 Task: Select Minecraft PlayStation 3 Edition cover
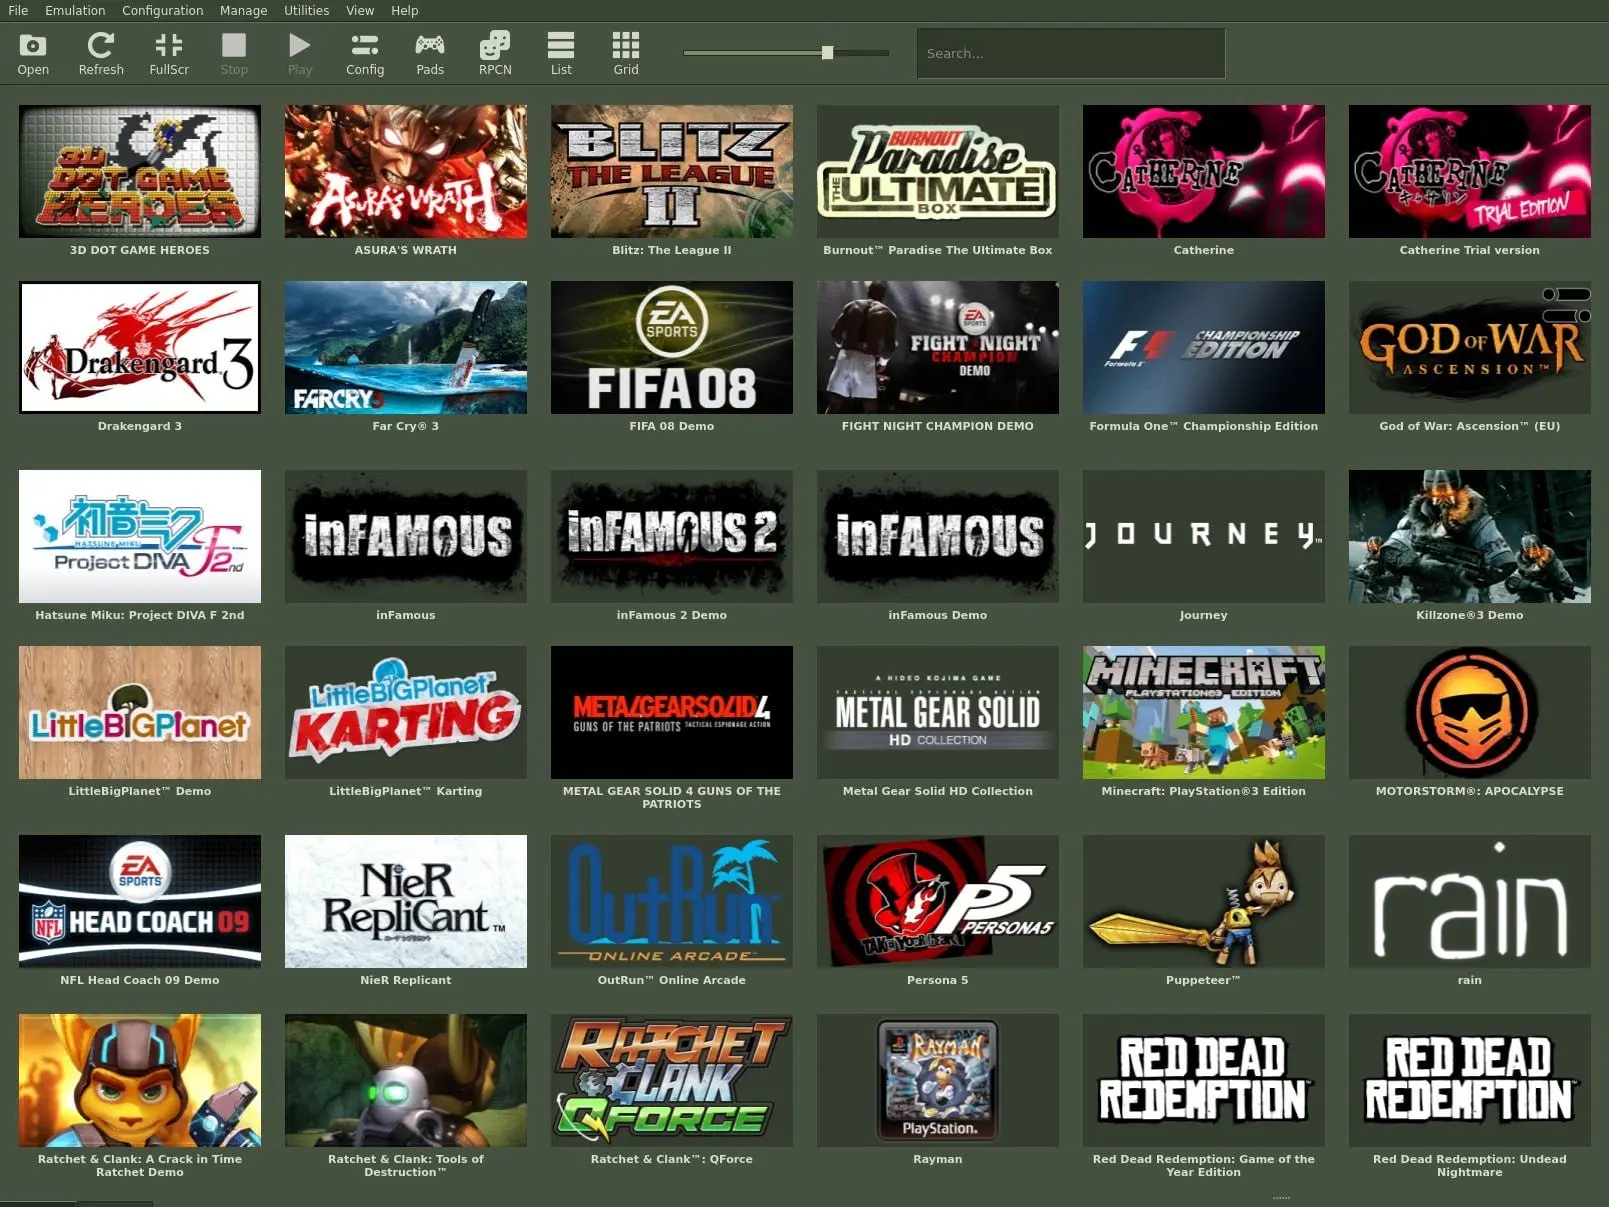1204,712
